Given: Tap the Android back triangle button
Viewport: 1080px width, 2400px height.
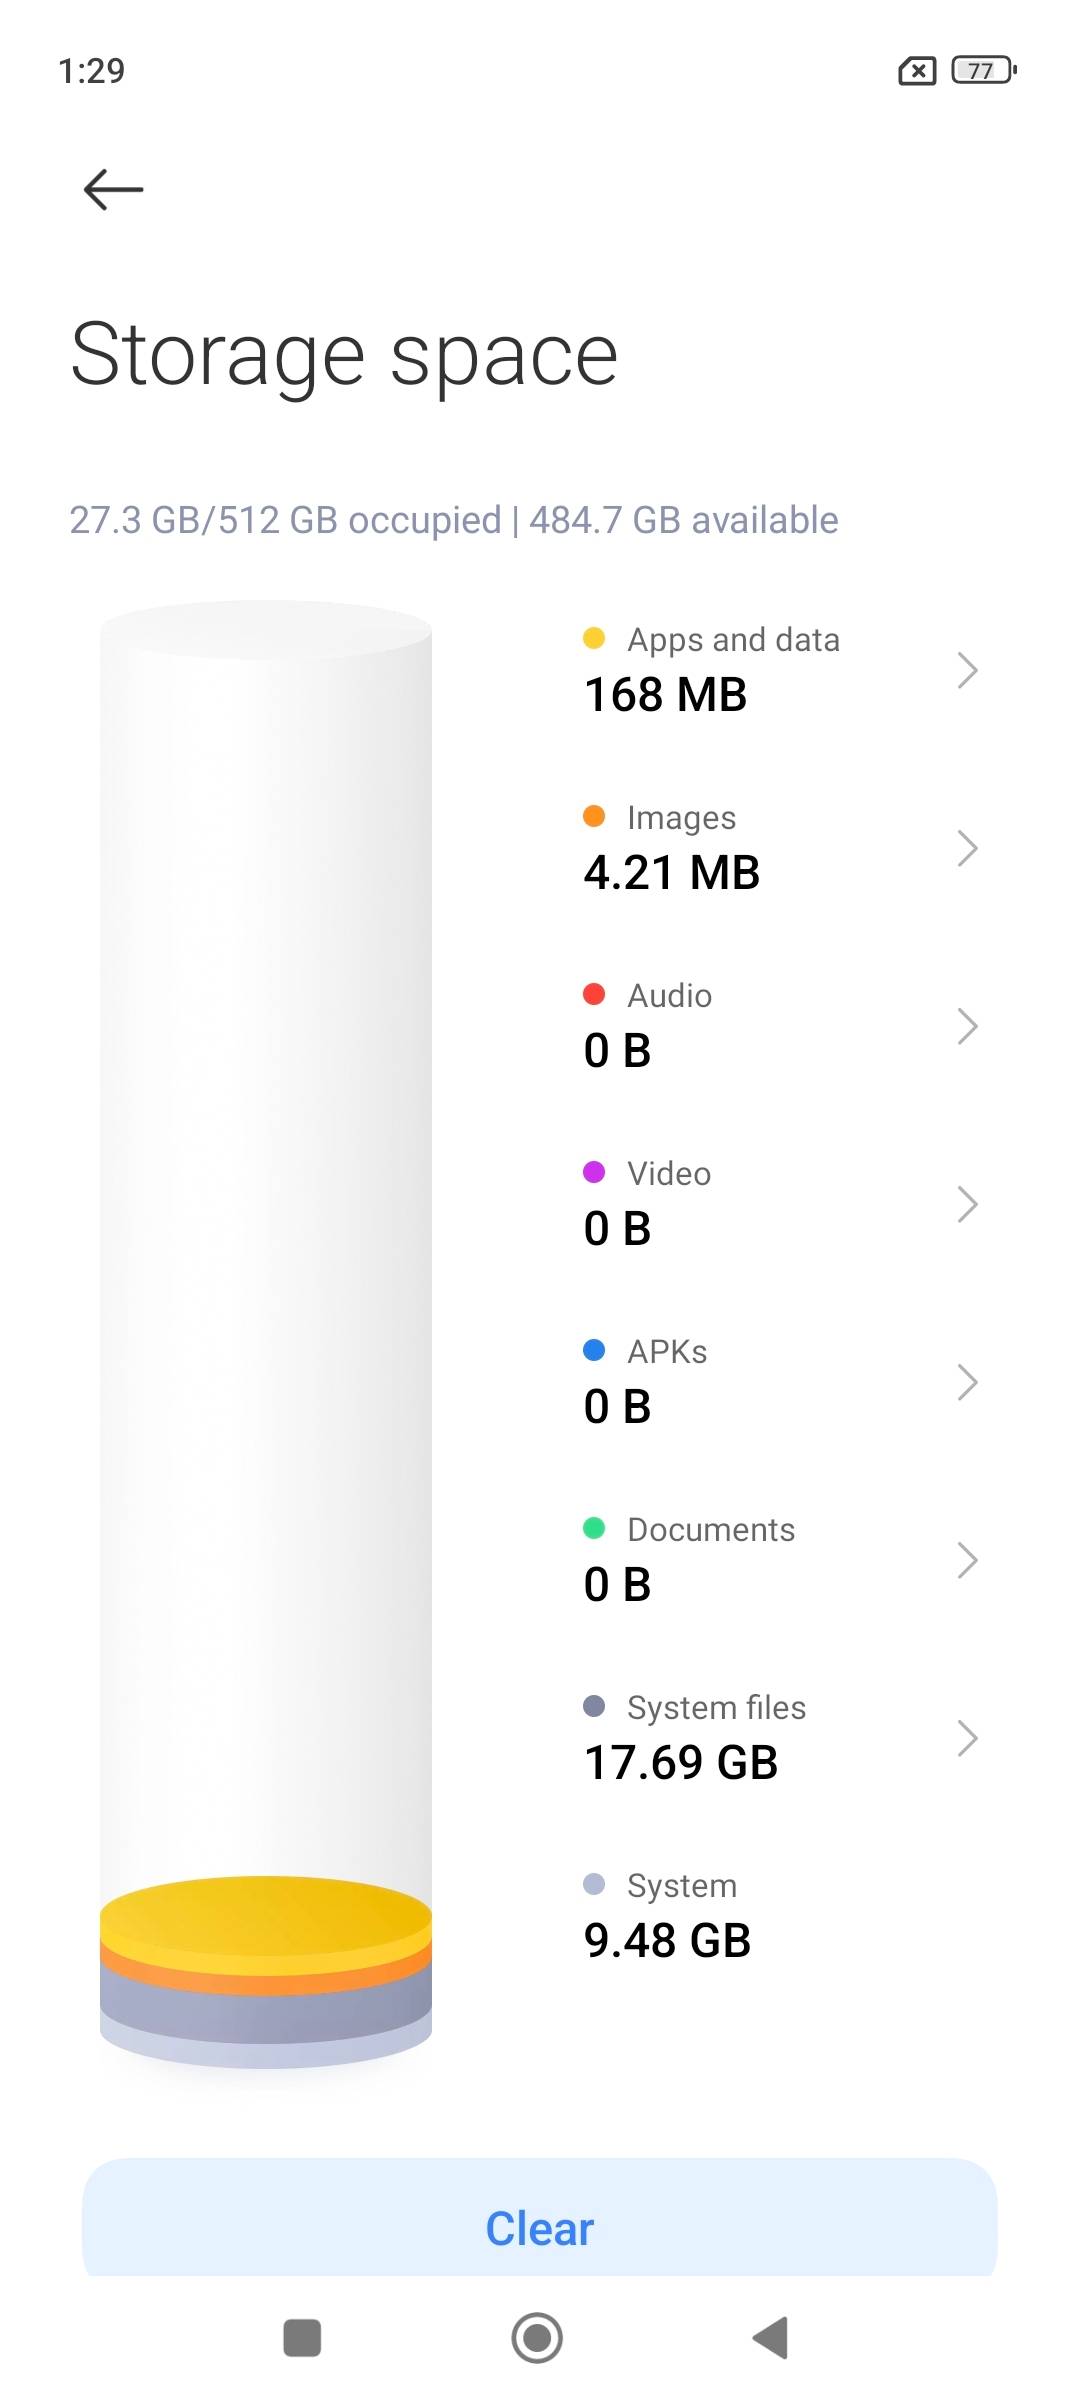Looking at the screenshot, I should click(x=771, y=2338).
